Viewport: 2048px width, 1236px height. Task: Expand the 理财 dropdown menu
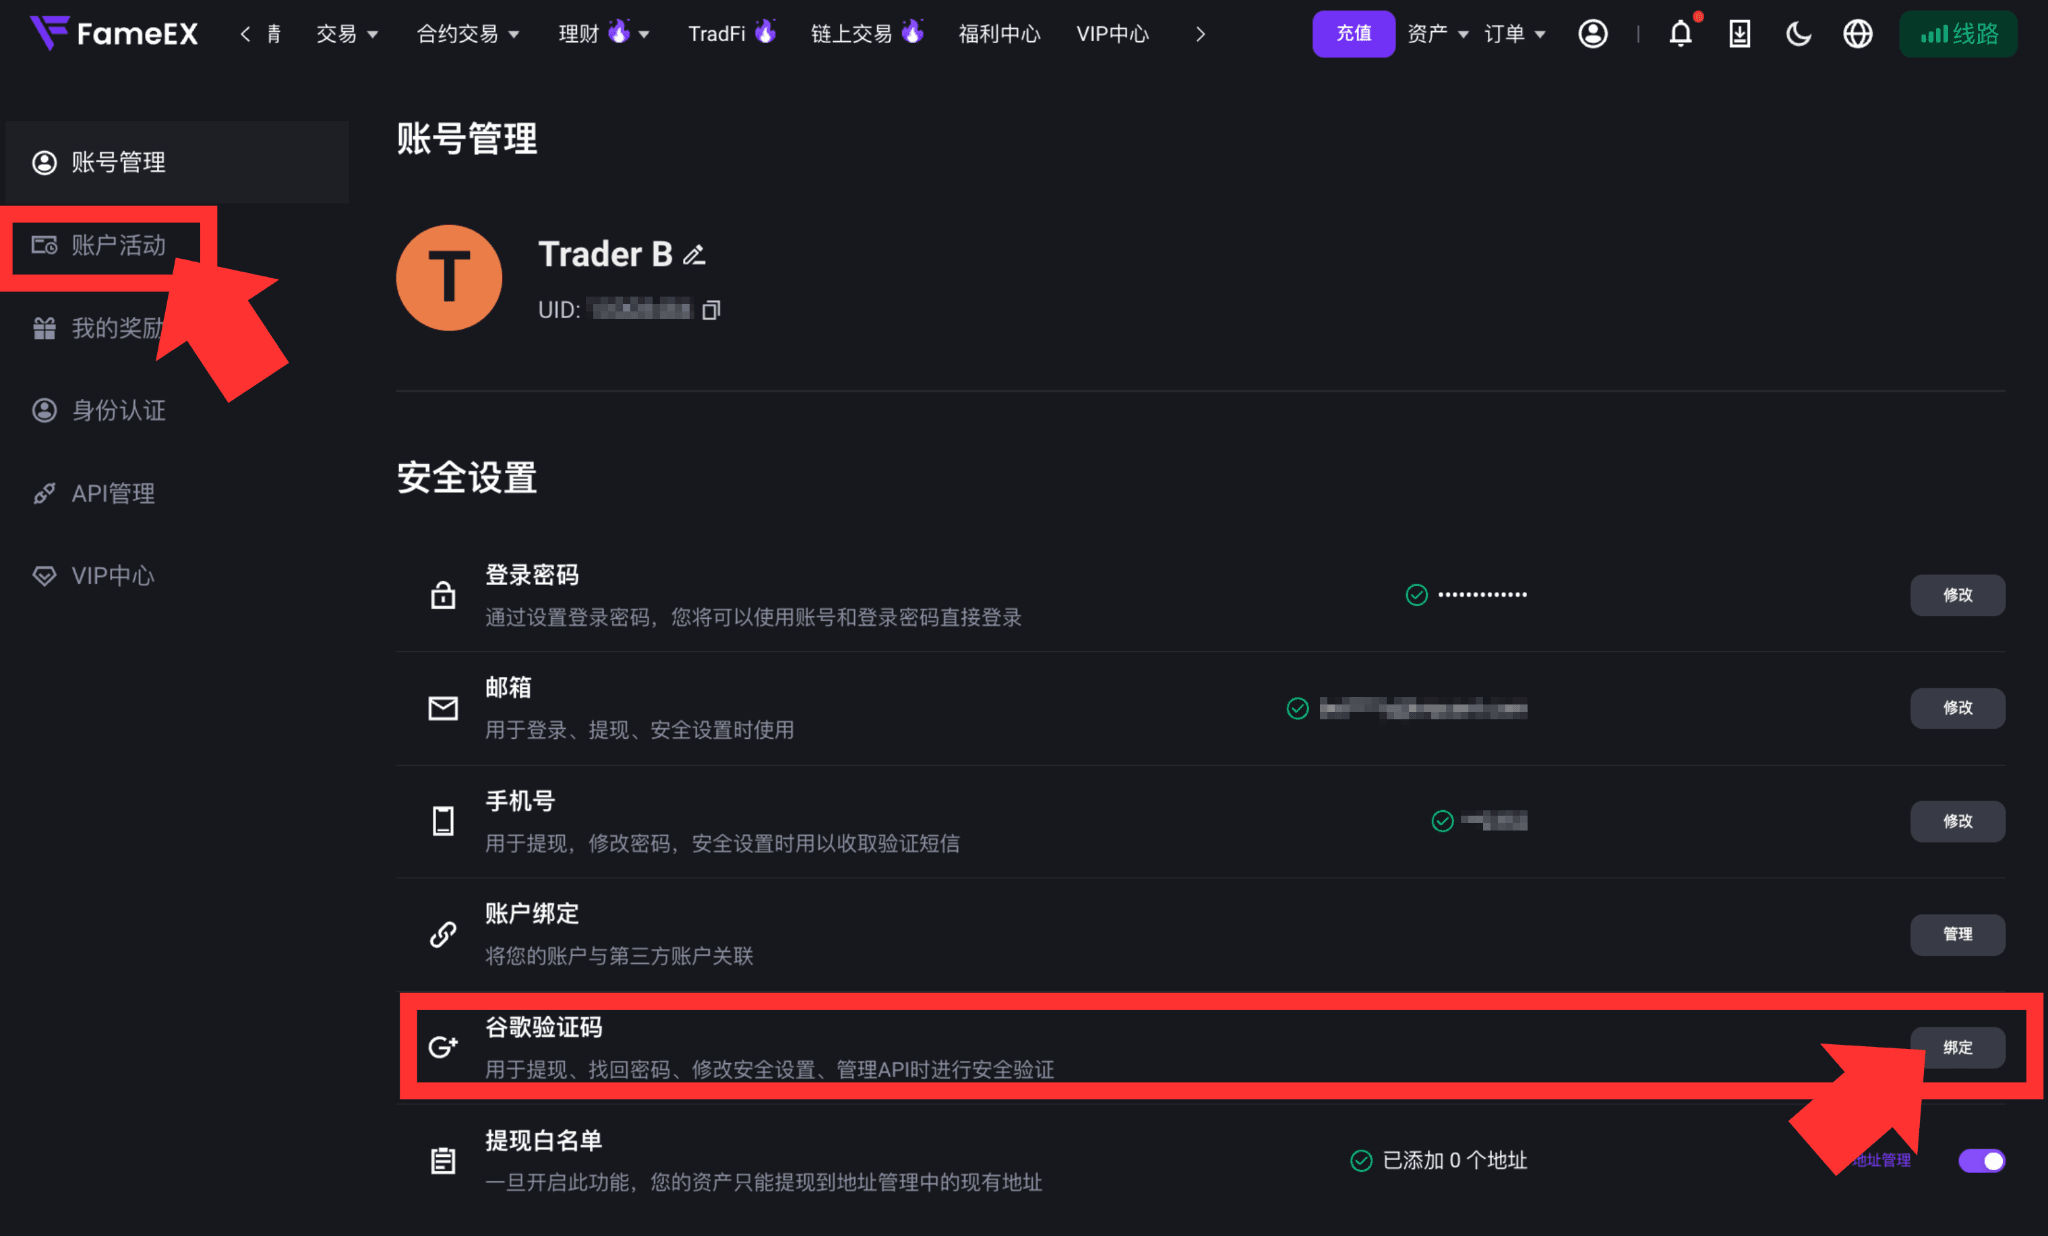(x=604, y=34)
